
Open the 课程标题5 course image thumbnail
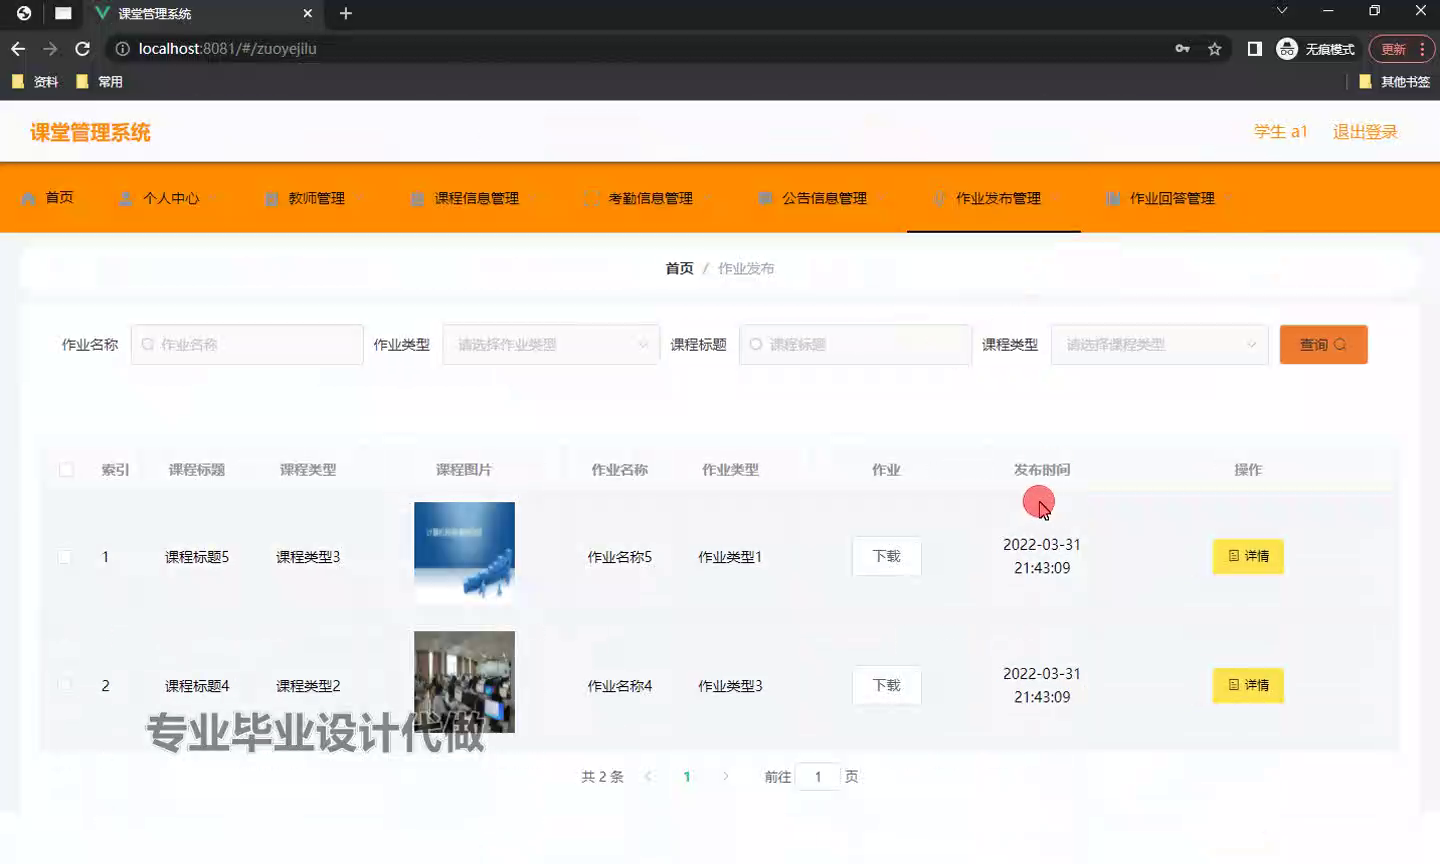(464, 552)
